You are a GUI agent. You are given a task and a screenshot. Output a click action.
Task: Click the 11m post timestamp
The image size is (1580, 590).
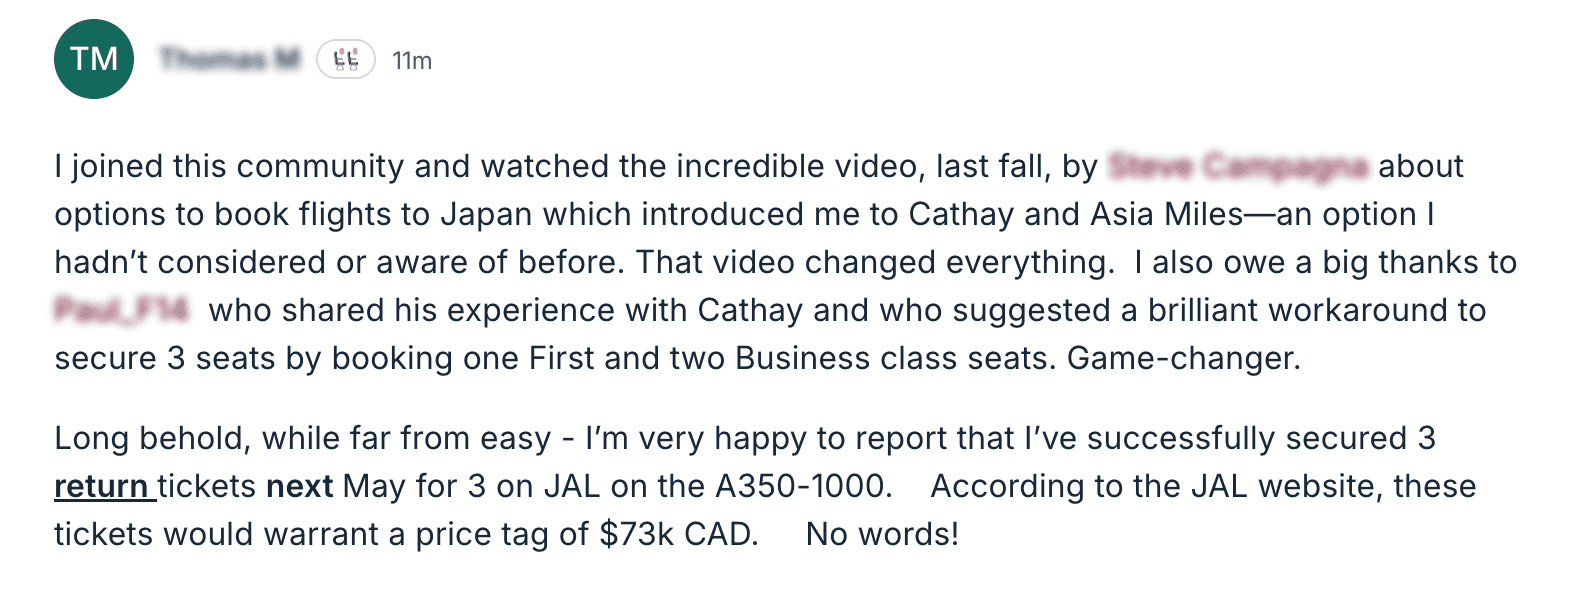(412, 61)
